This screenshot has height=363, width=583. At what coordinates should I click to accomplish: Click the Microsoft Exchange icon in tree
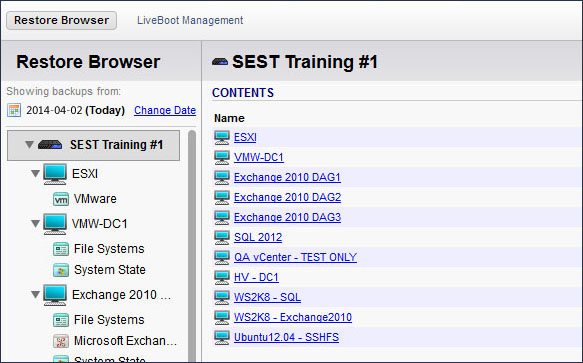tap(61, 341)
